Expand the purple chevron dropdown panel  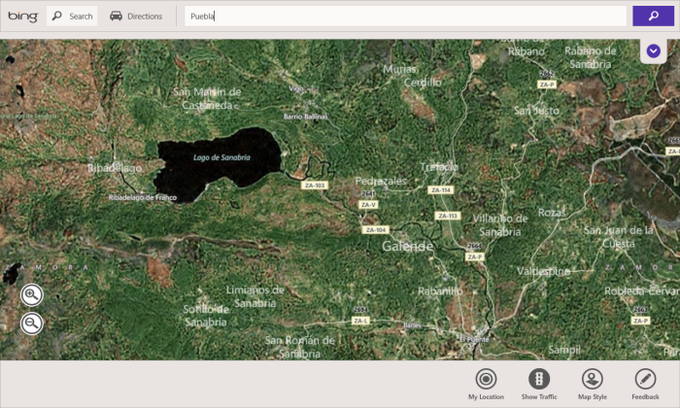654,51
